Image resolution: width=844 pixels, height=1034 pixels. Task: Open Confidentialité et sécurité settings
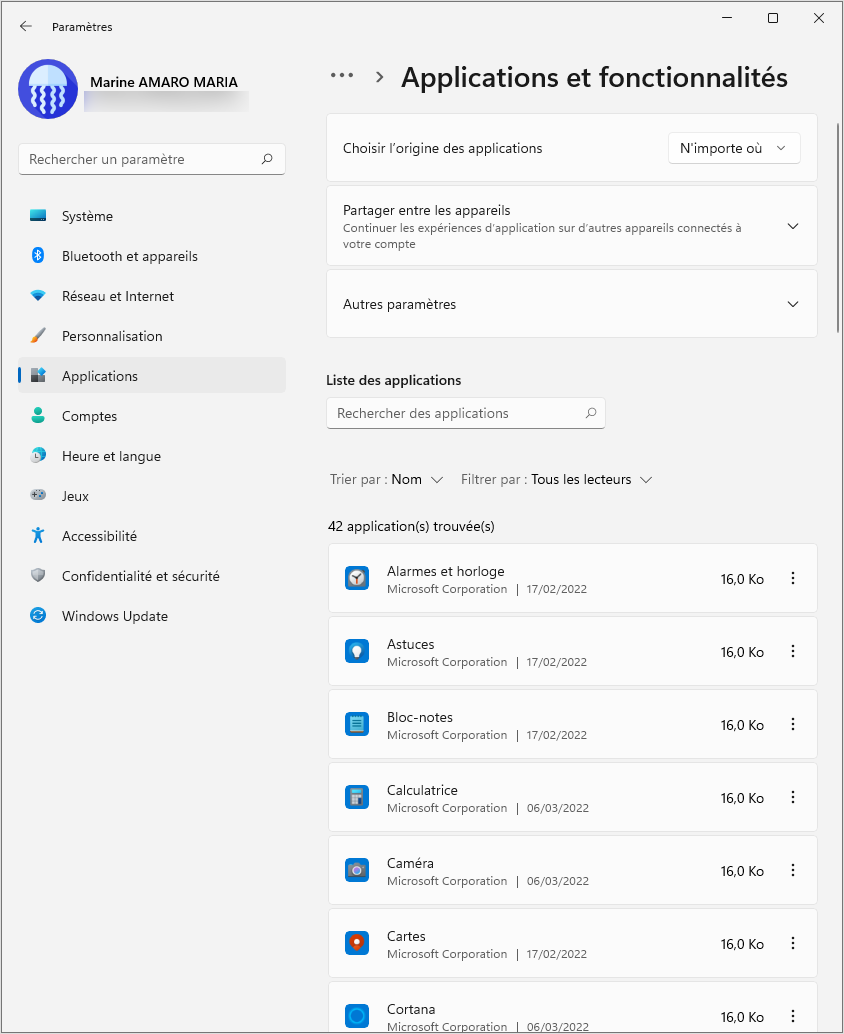[x=152, y=576]
